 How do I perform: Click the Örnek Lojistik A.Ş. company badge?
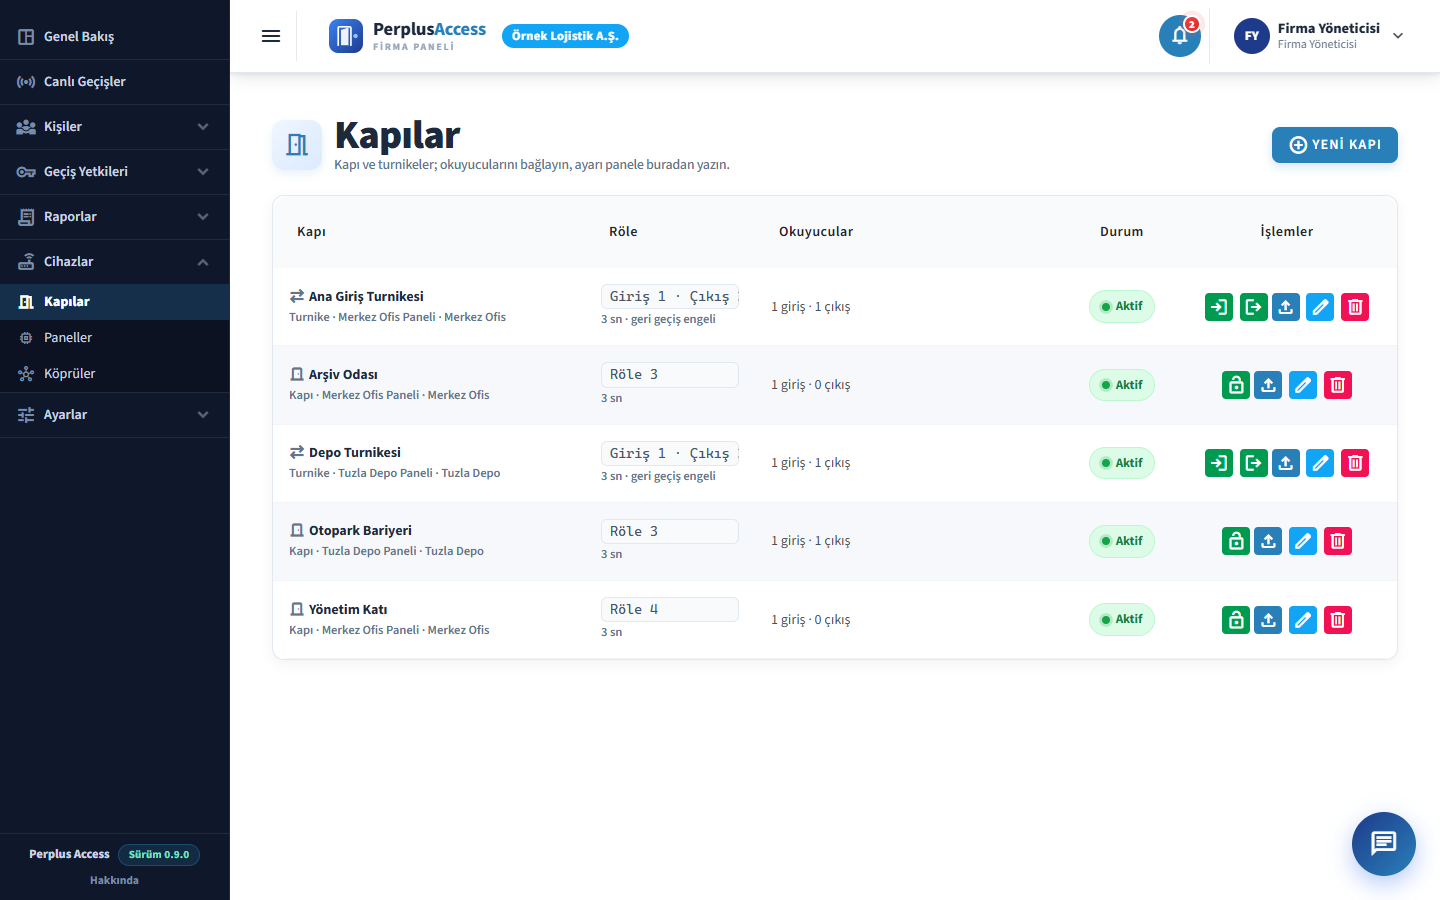tap(565, 36)
